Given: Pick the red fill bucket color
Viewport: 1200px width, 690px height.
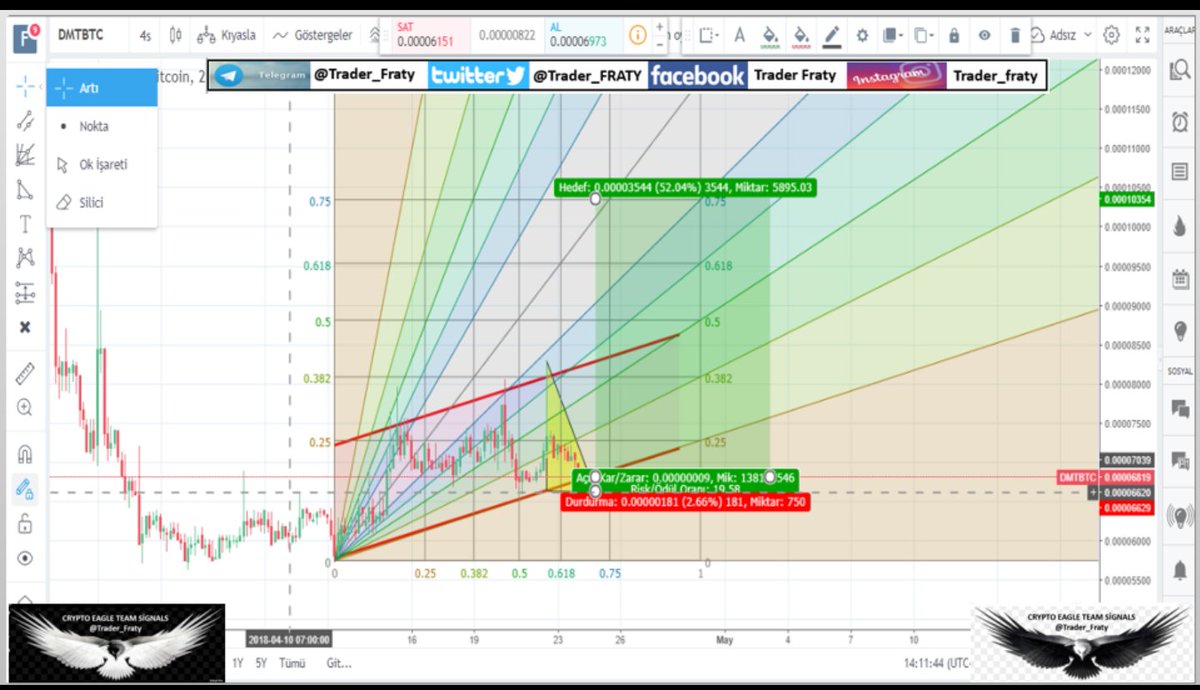Looking at the screenshot, I should (x=801, y=36).
